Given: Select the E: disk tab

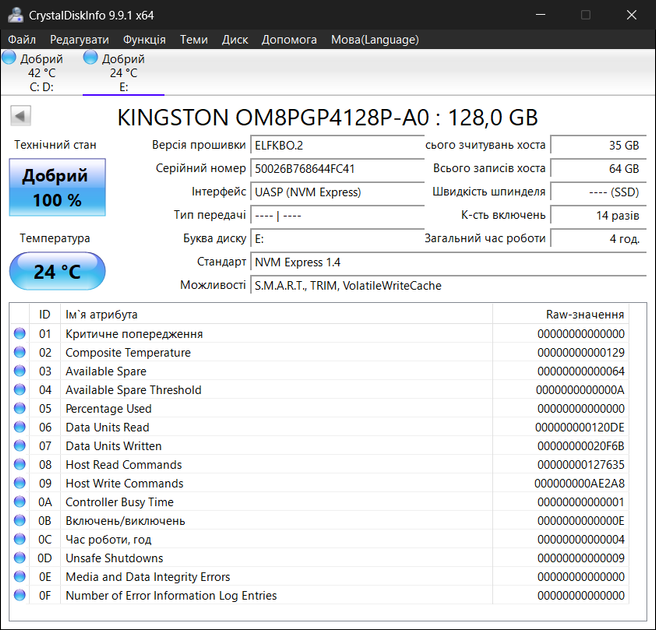Looking at the screenshot, I should pos(123,72).
